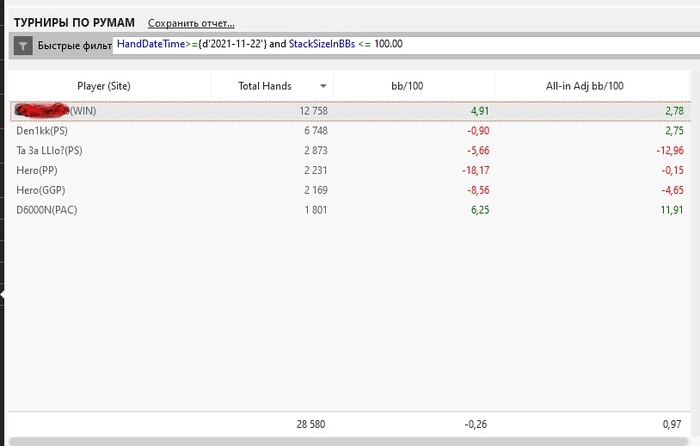Click the 2,75 All-in Adj value
This screenshot has height=446, width=700.
(674, 131)
